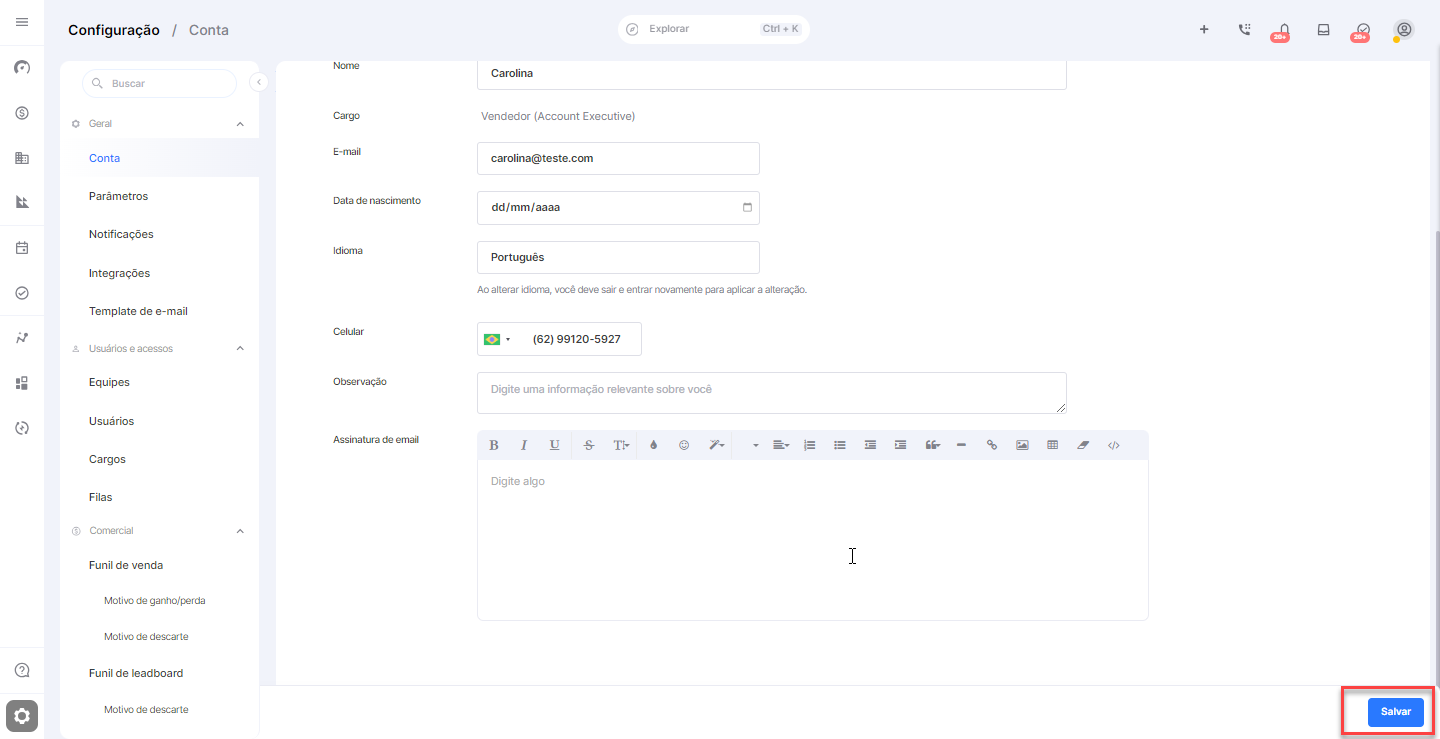Clear formatting with eraser icon
Screen dimensions: 1440x739
[1082, 445]
